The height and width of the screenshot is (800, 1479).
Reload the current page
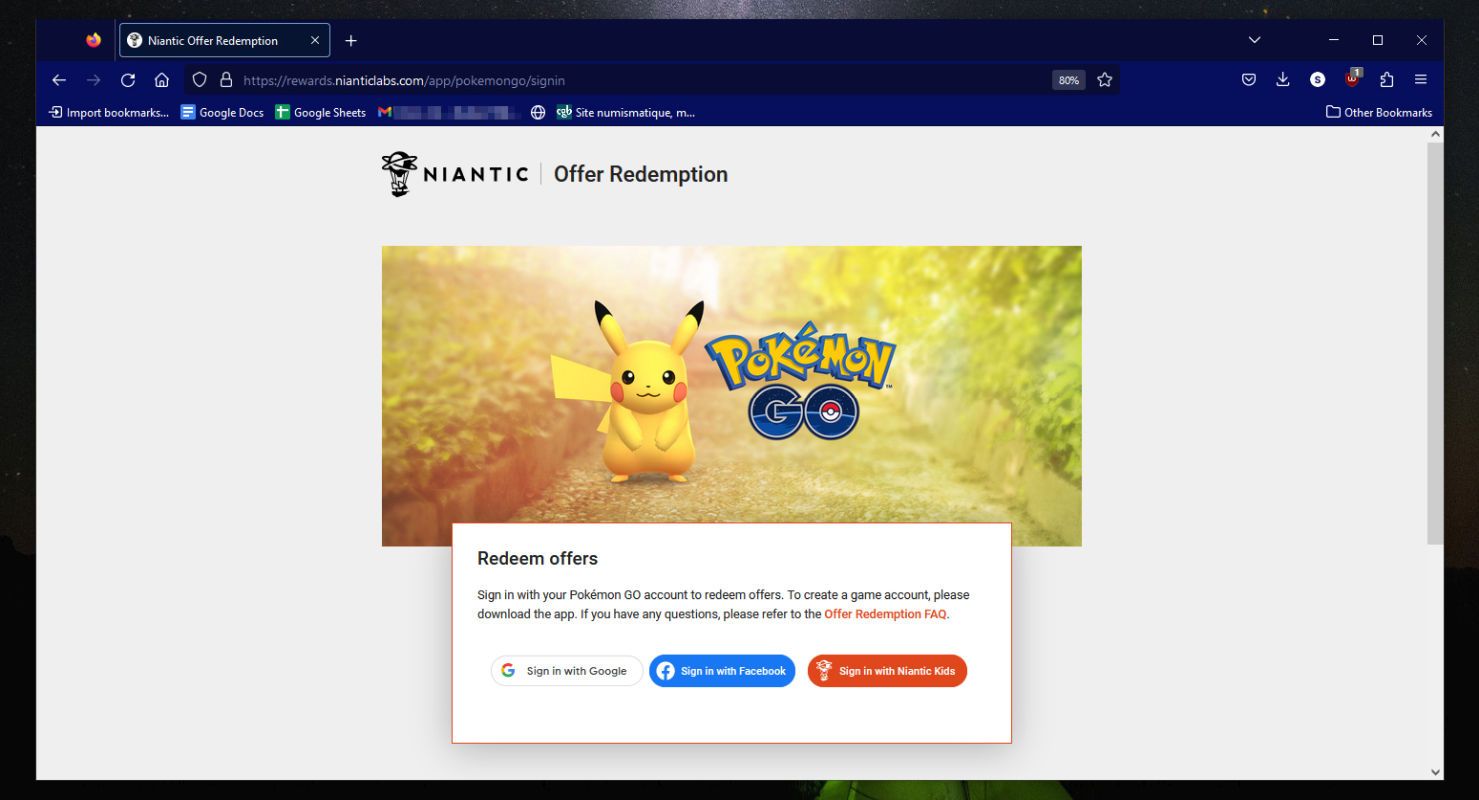pos(127,80)
